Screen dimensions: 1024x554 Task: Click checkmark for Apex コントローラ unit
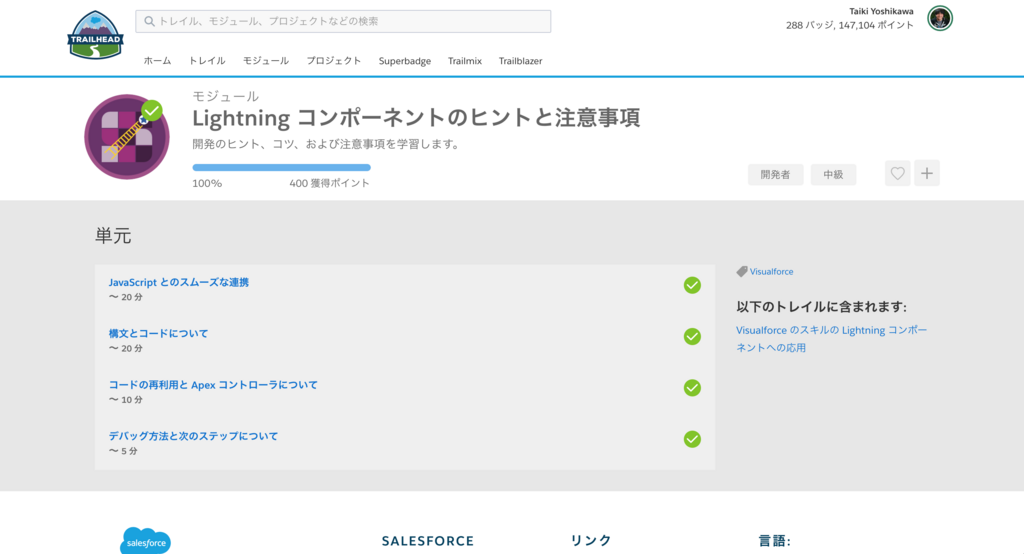point(692,388)
